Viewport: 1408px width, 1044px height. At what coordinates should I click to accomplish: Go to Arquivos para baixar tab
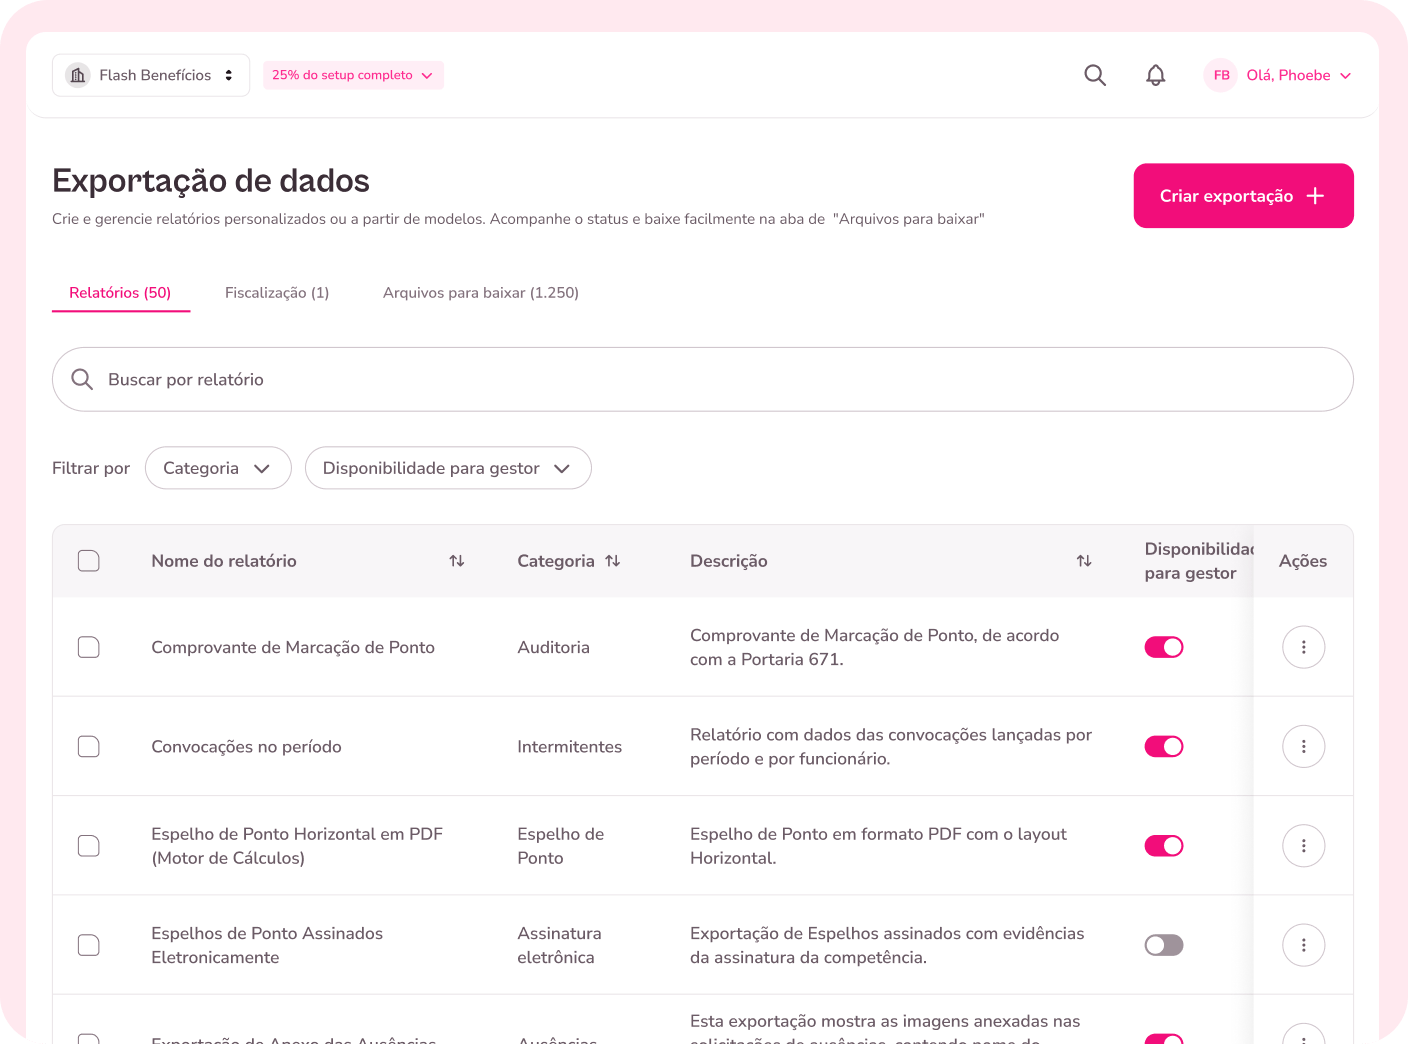(480, 293)
